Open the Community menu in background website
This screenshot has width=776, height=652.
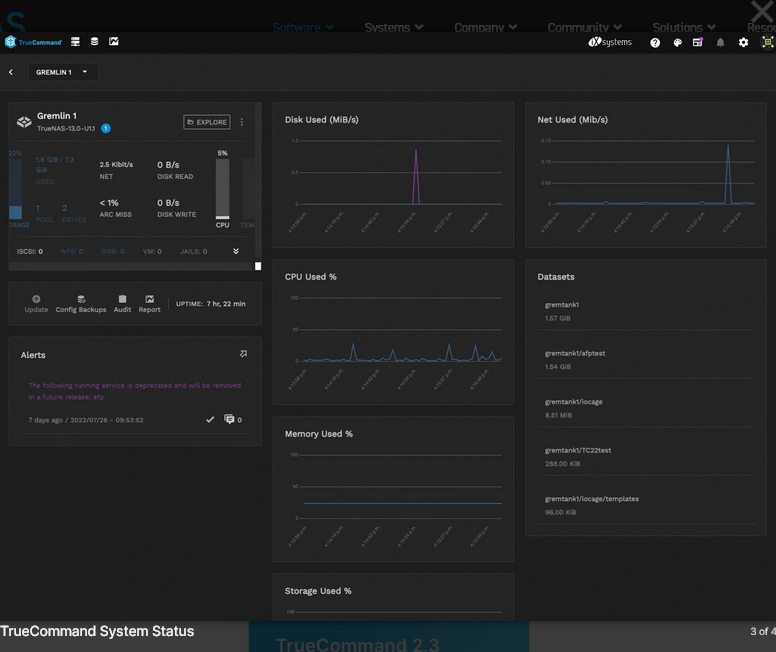tap(584, 27)
